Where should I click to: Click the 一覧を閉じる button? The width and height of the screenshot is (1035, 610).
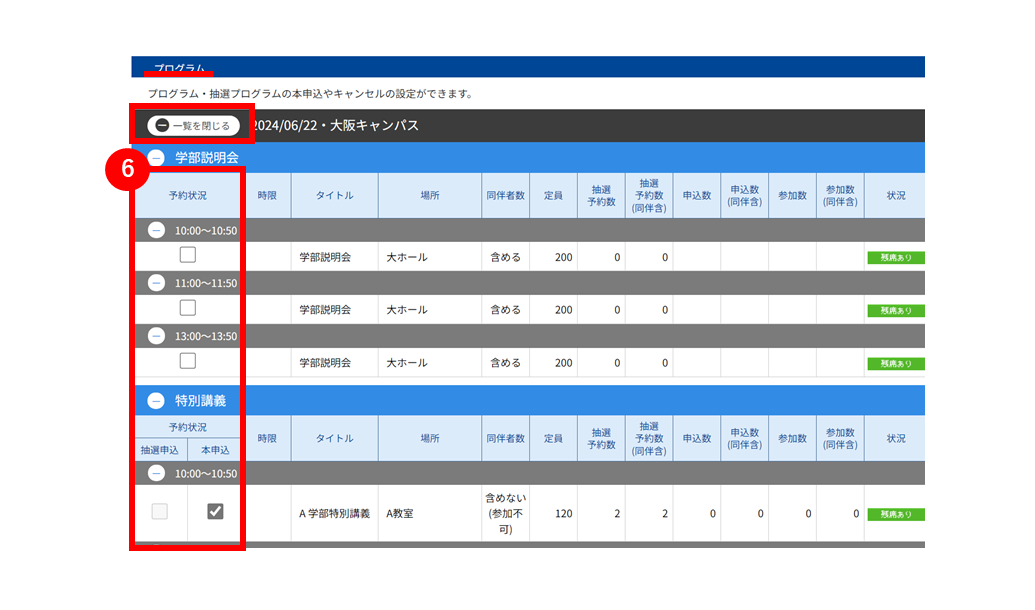(193, 125)
